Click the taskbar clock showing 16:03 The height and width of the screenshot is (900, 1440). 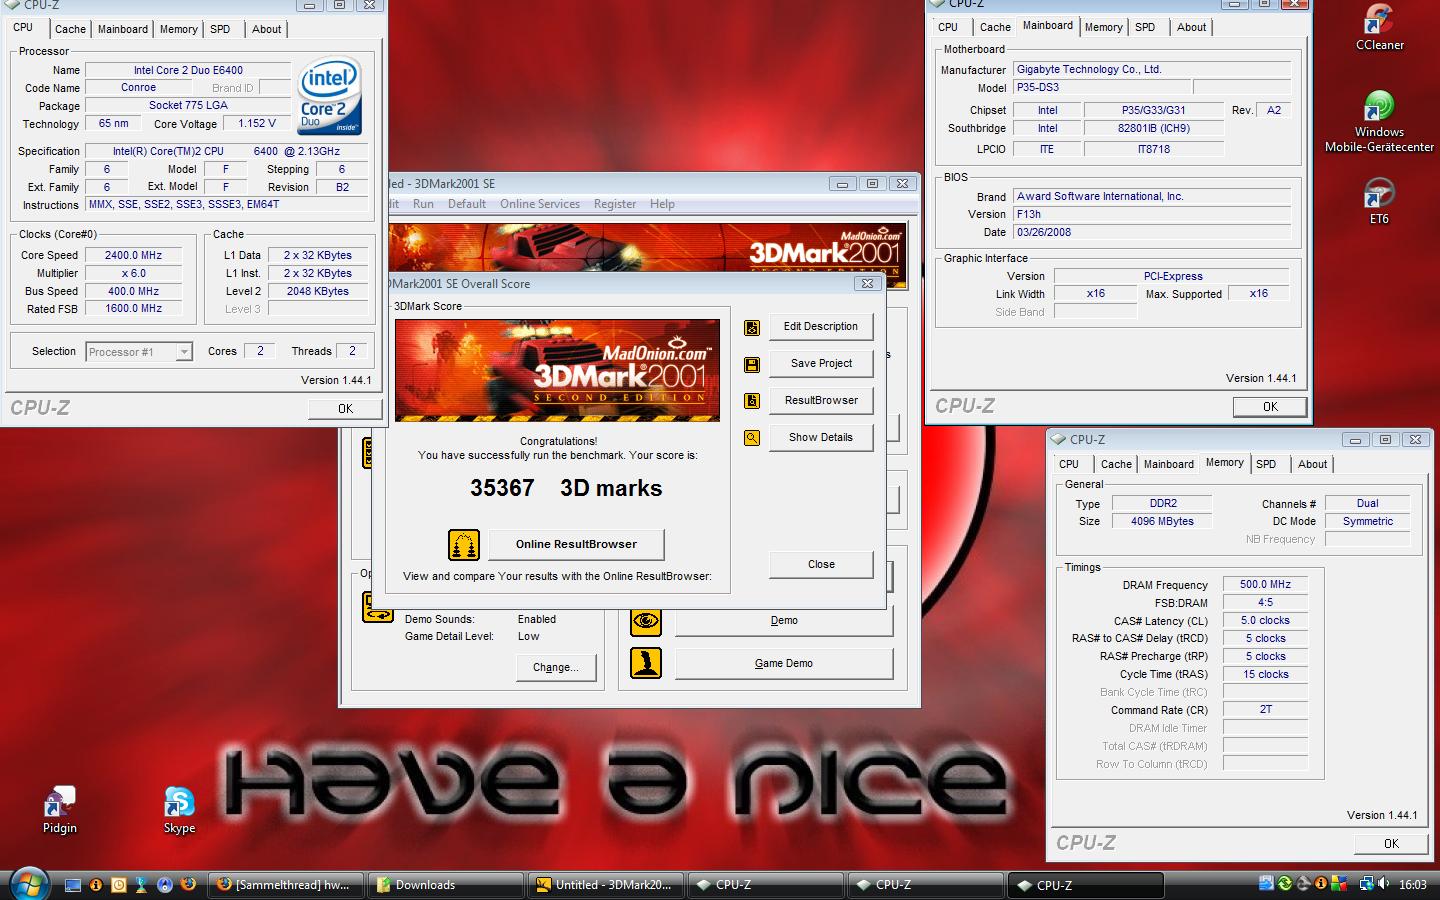(1412, 885)
